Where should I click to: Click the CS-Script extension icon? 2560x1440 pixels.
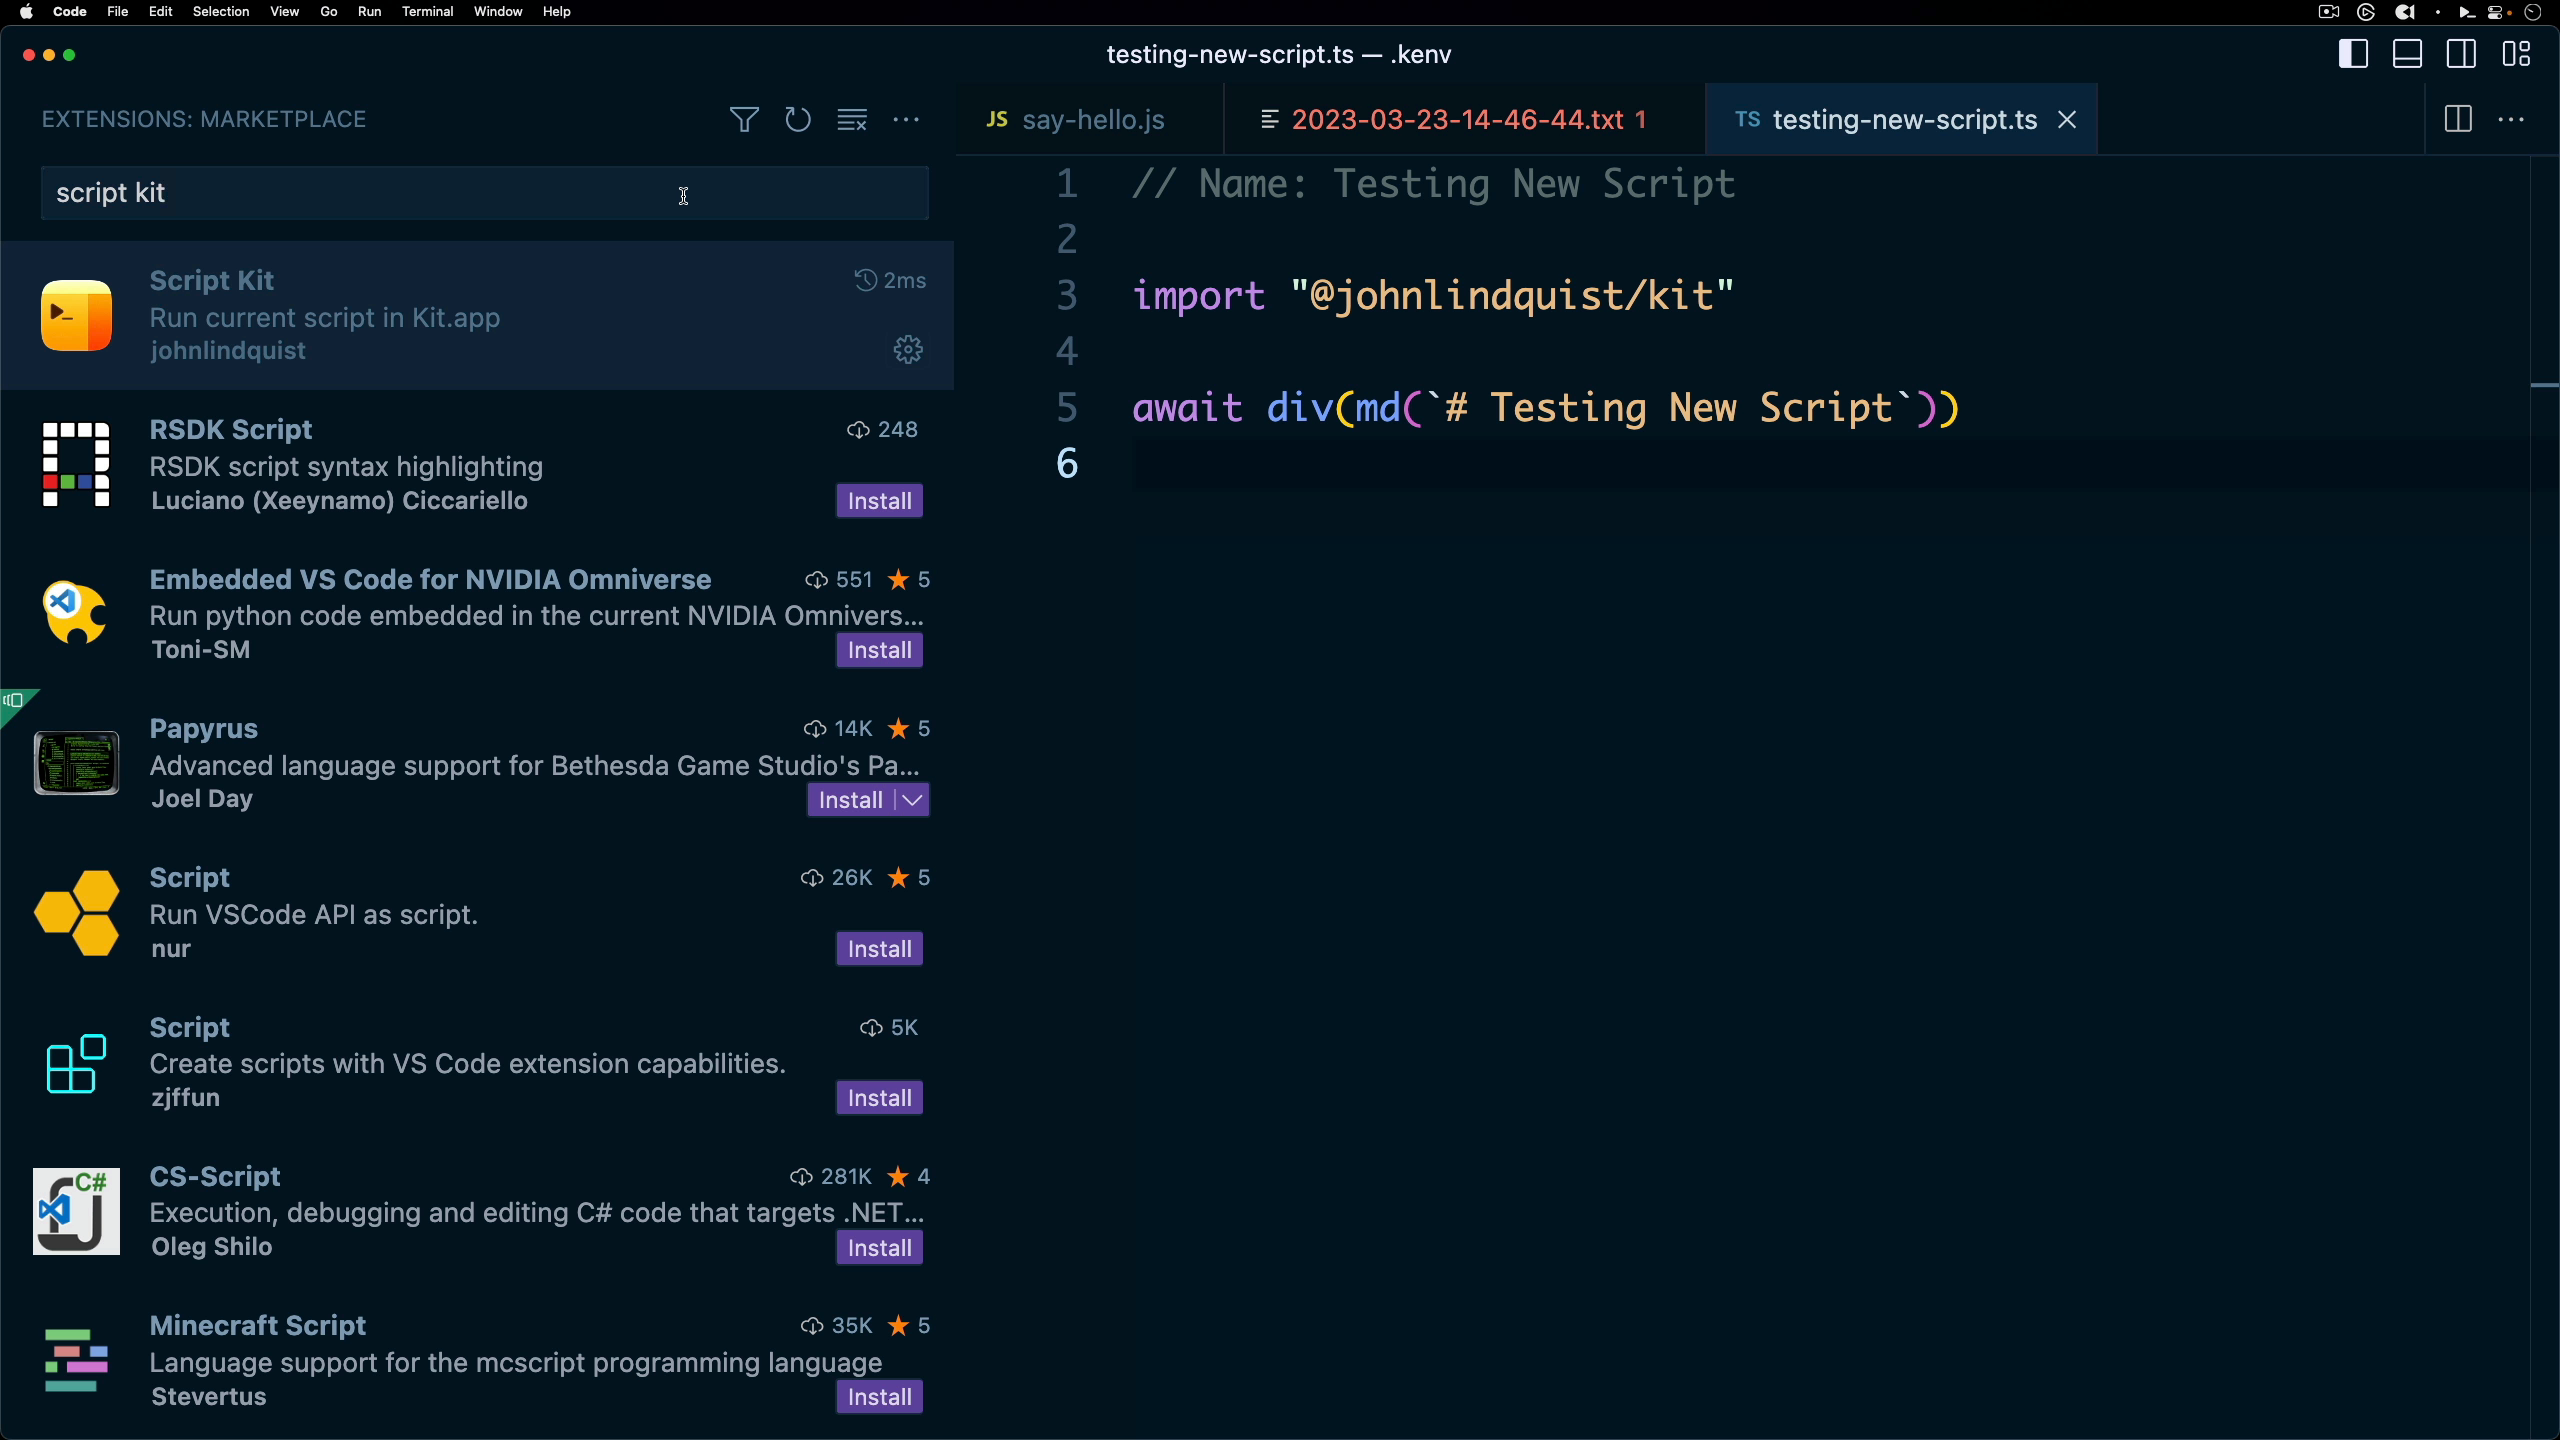77,1211
